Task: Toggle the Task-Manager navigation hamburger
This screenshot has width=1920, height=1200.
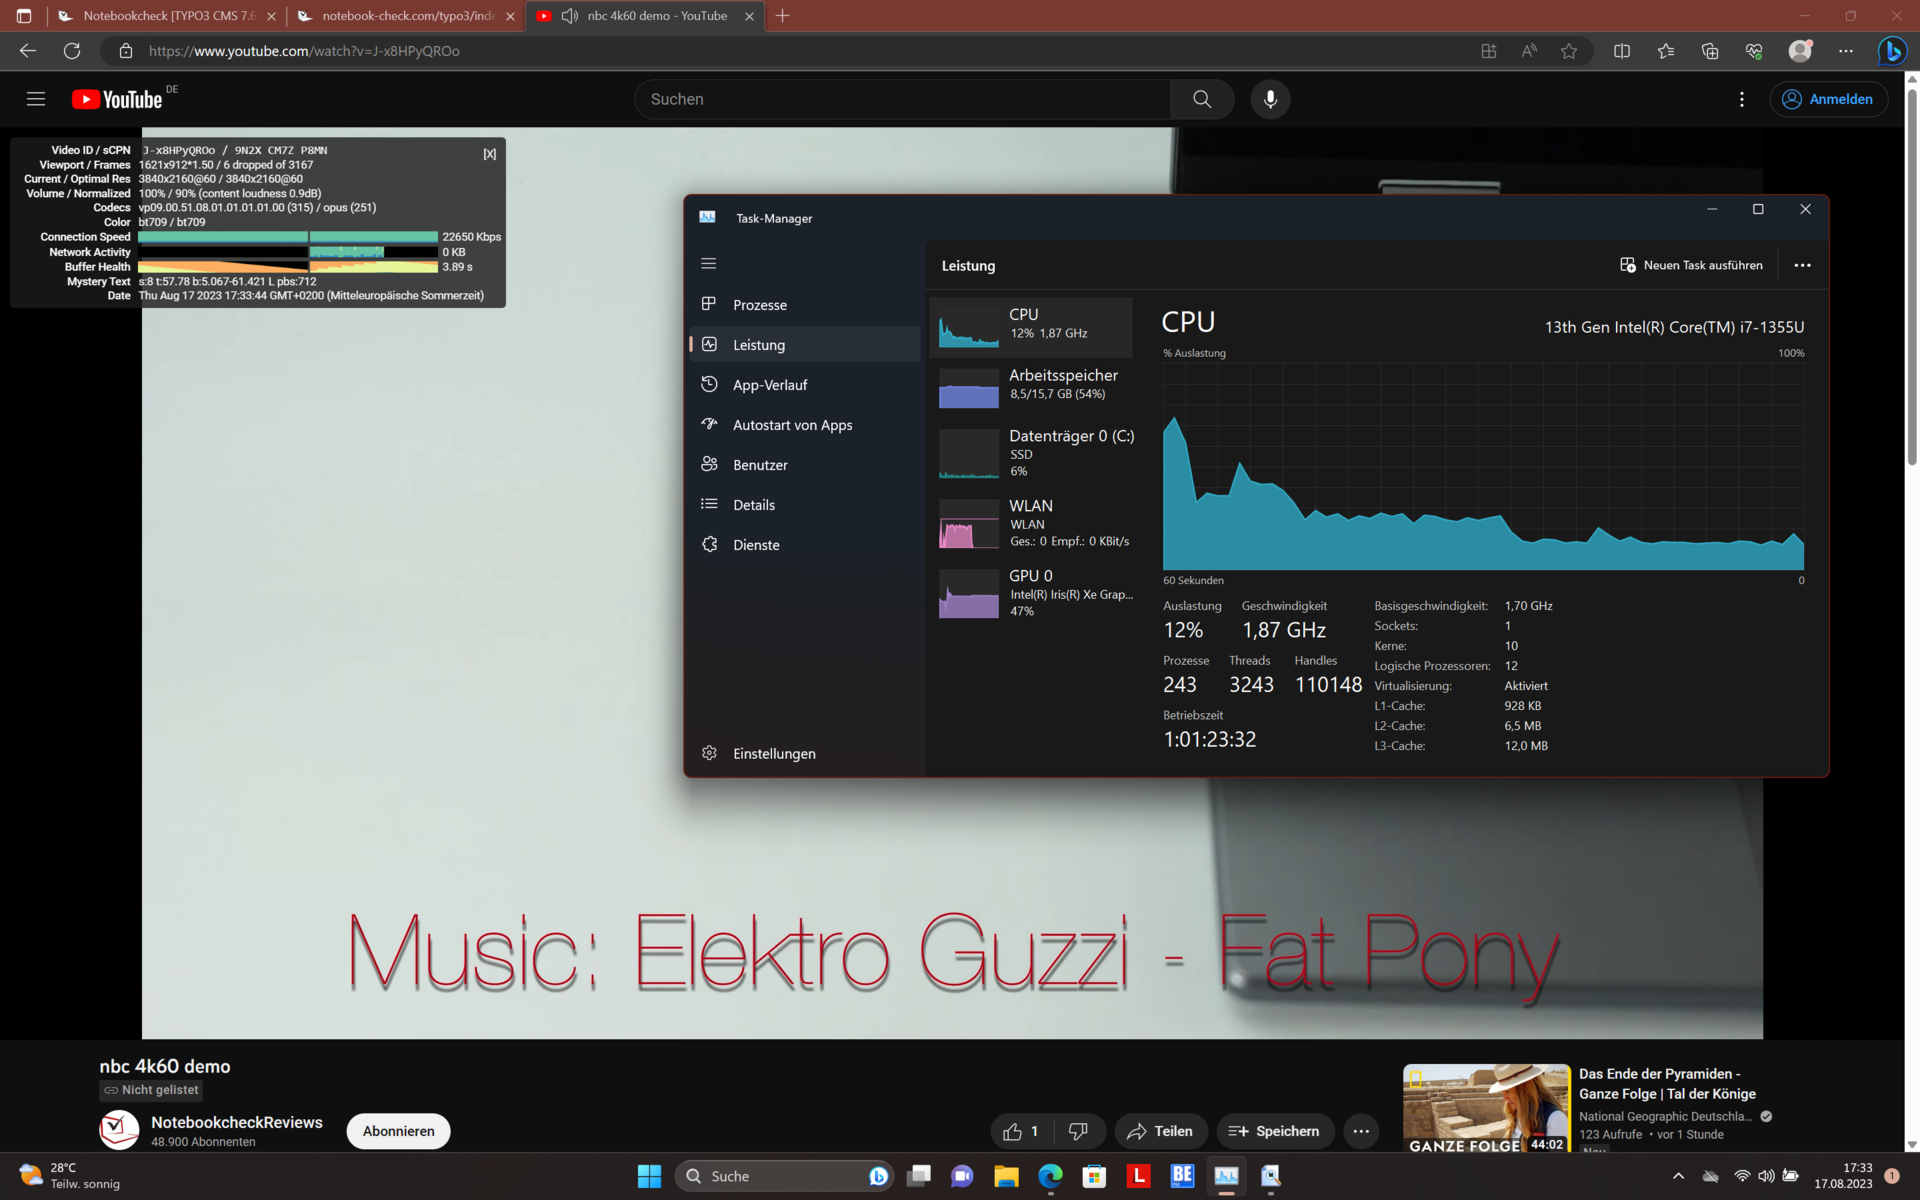Action: [x=709, y=264]
